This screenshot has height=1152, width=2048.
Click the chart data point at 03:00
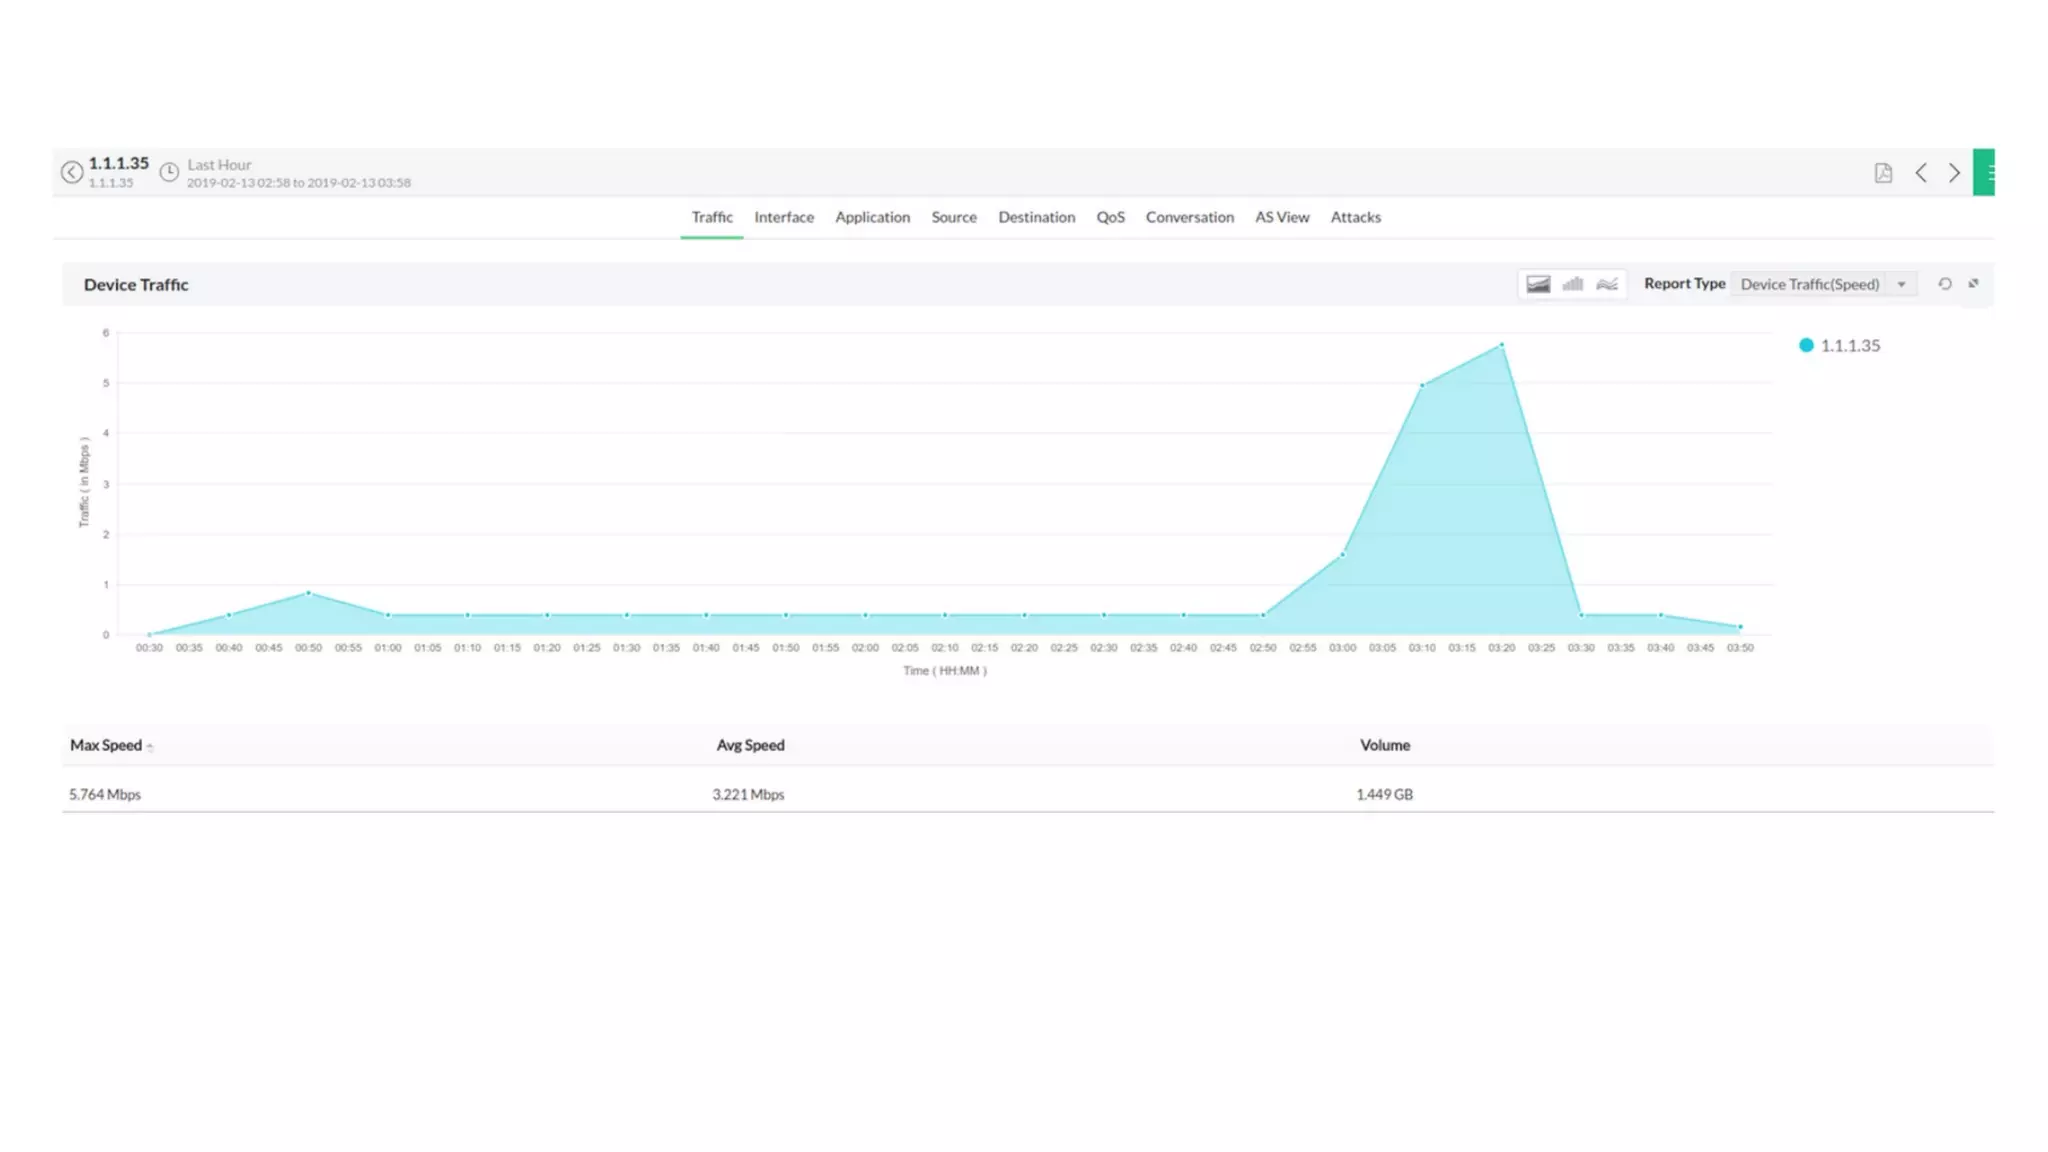tap(1342, 554)
